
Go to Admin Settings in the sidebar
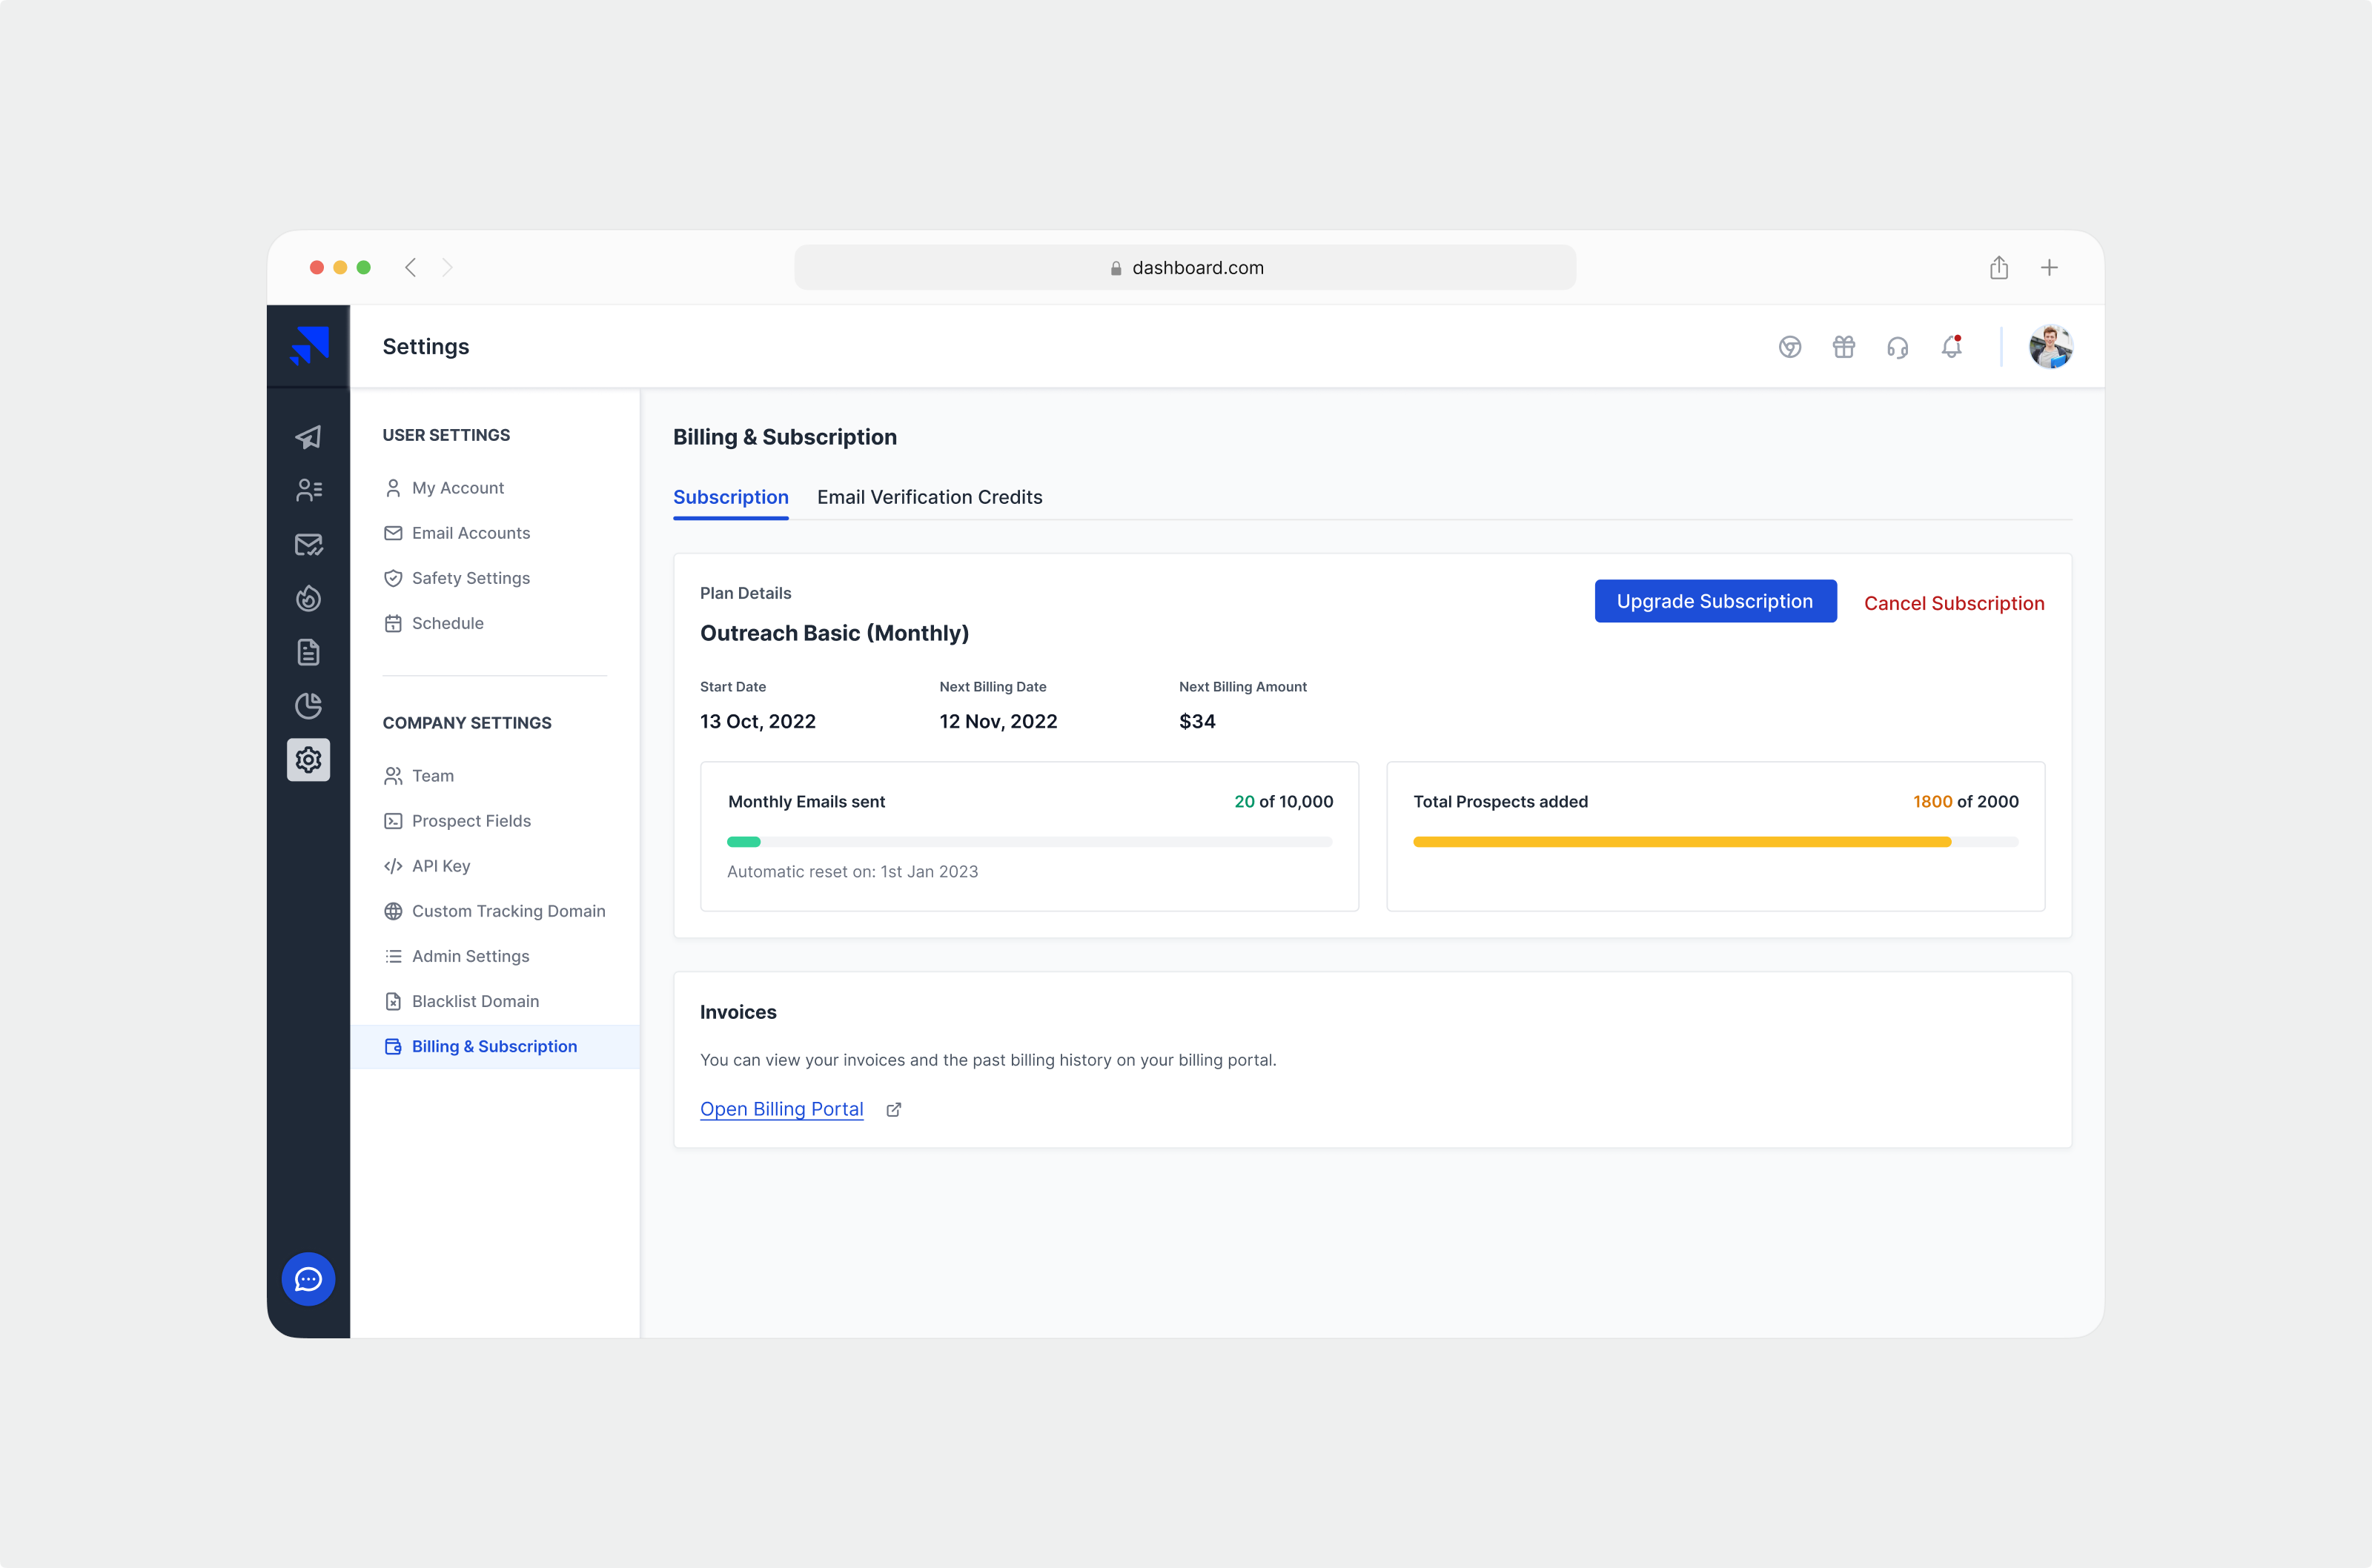coord(470,956)
